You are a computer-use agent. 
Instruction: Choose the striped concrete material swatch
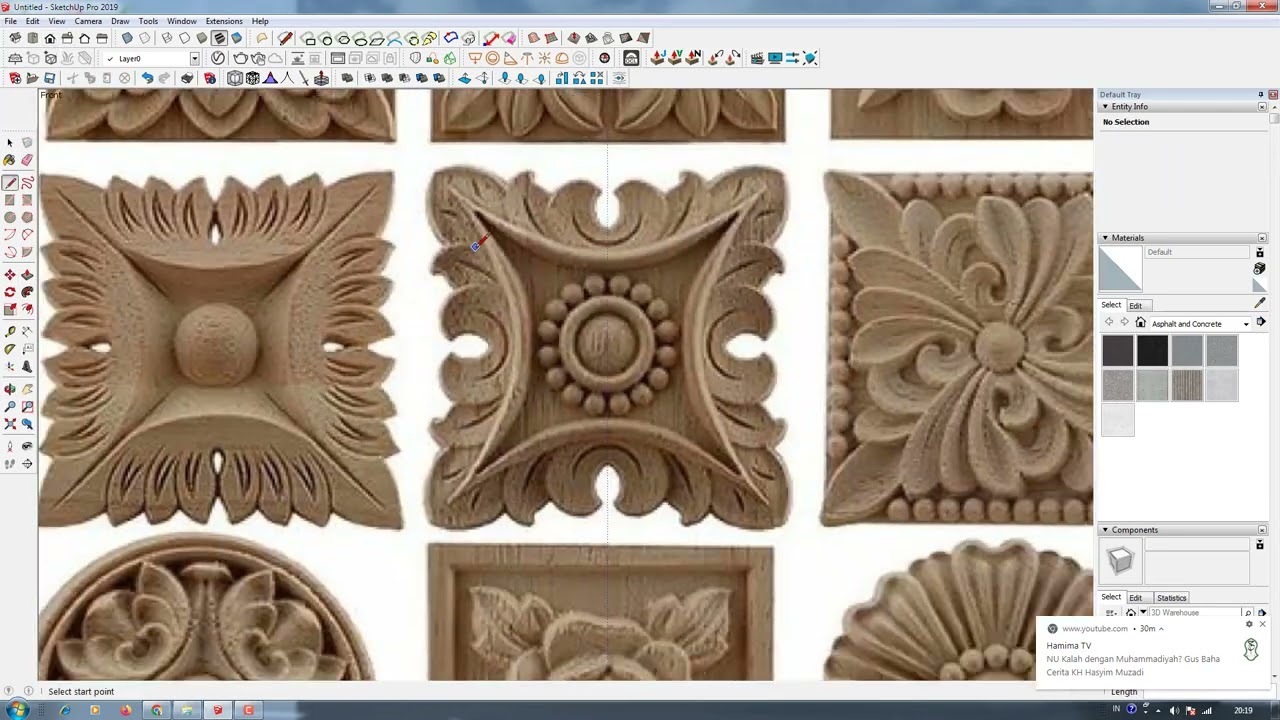click(1187, 386)
